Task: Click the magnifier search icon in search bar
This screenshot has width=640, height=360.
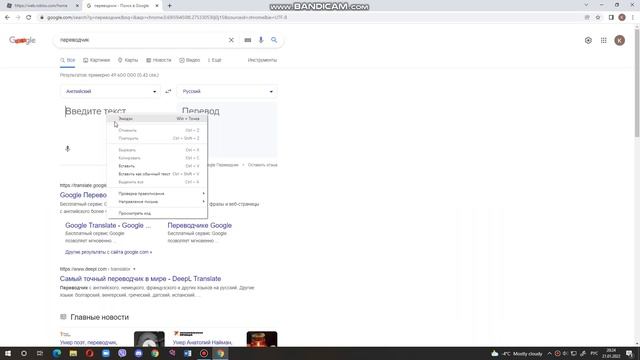Action: [274, 40]
